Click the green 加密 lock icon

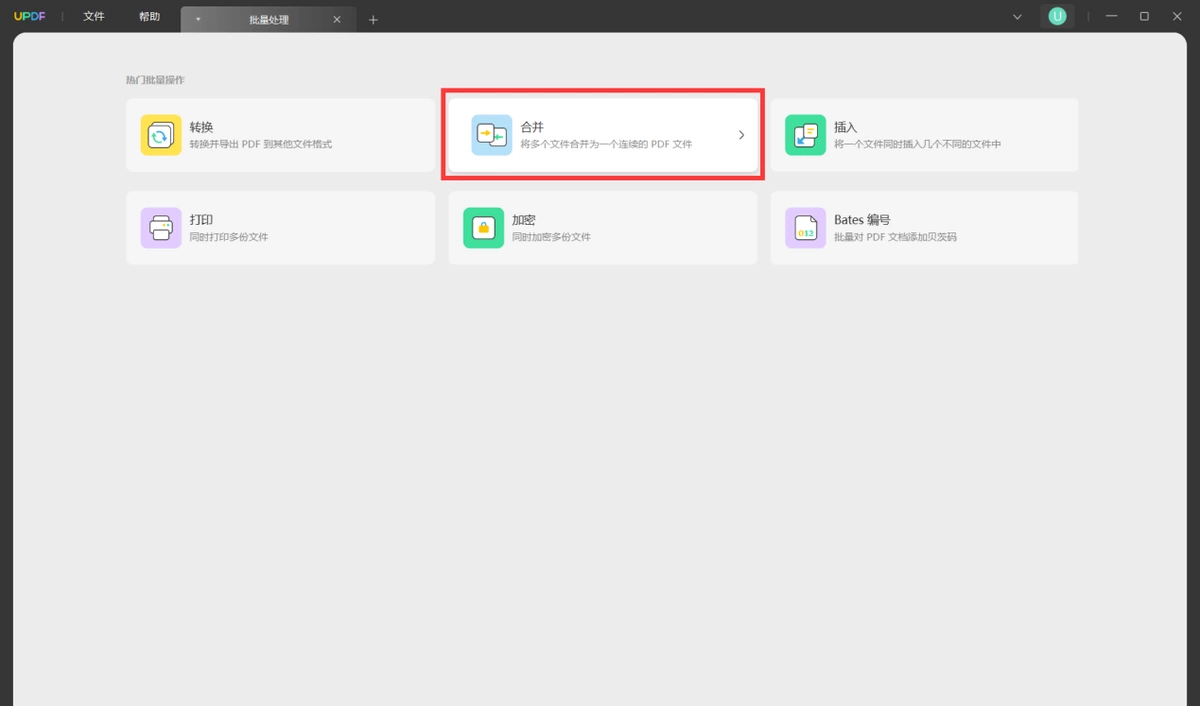[x=483, y=228]
